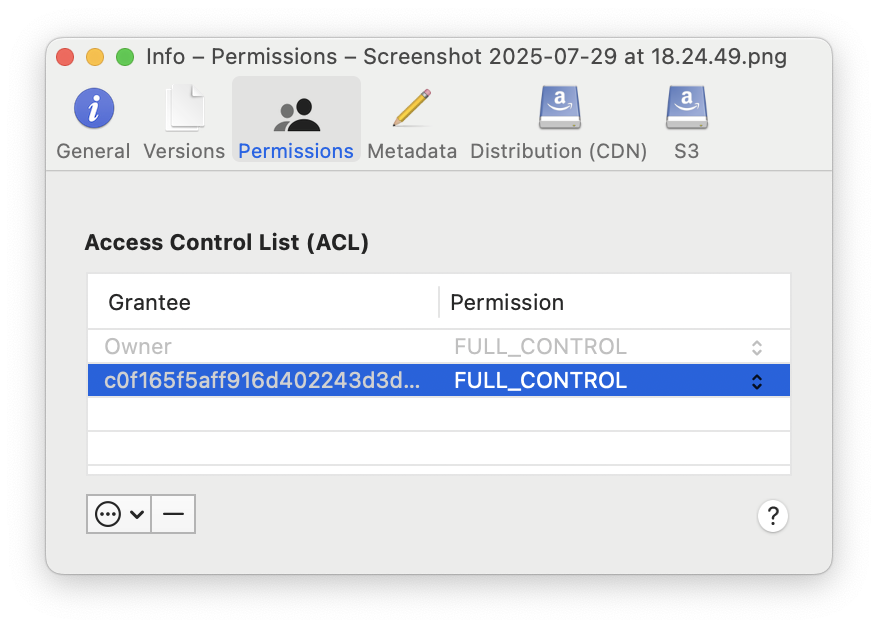Open the Owner row's permission dropdown

[757, 346]
